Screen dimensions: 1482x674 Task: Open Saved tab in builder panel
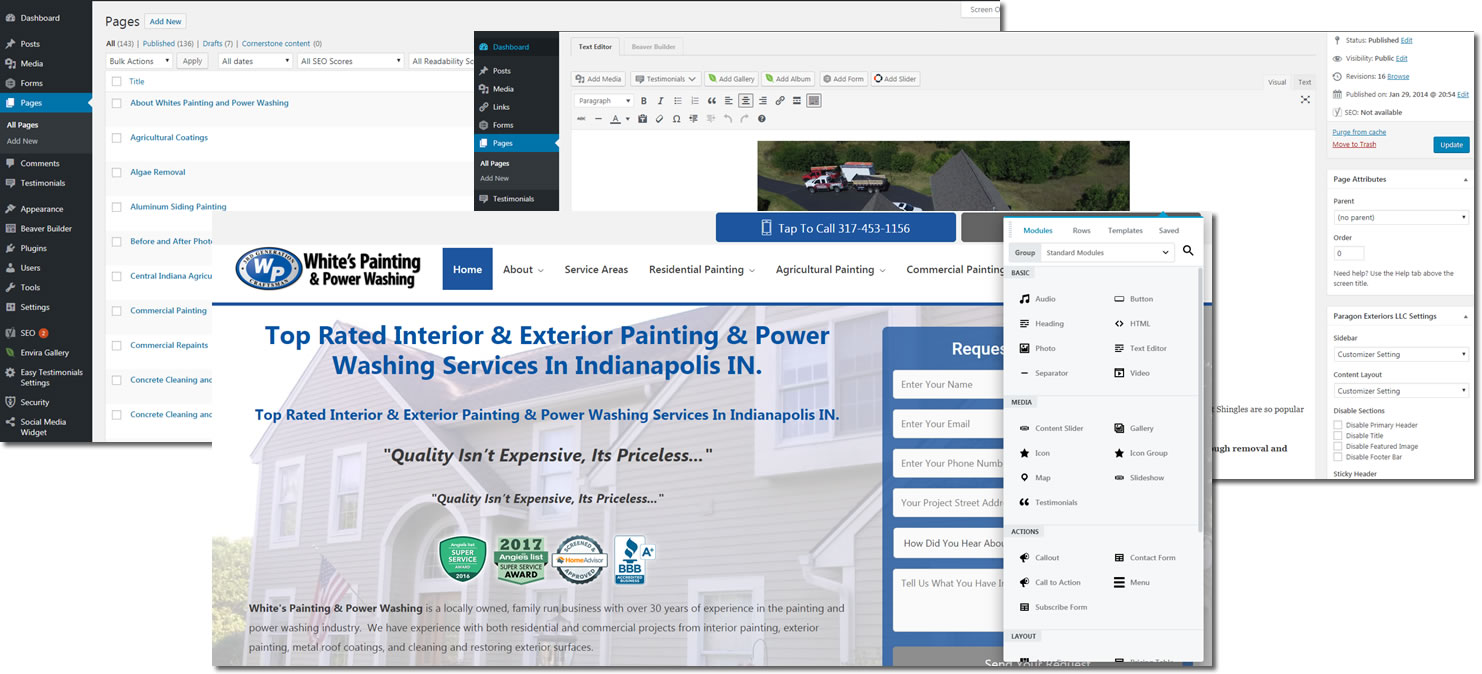(1168, 230)
